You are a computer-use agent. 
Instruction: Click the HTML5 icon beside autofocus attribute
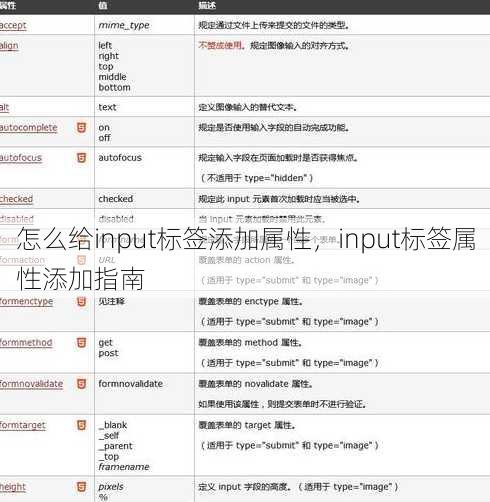(x=81, y=157)
